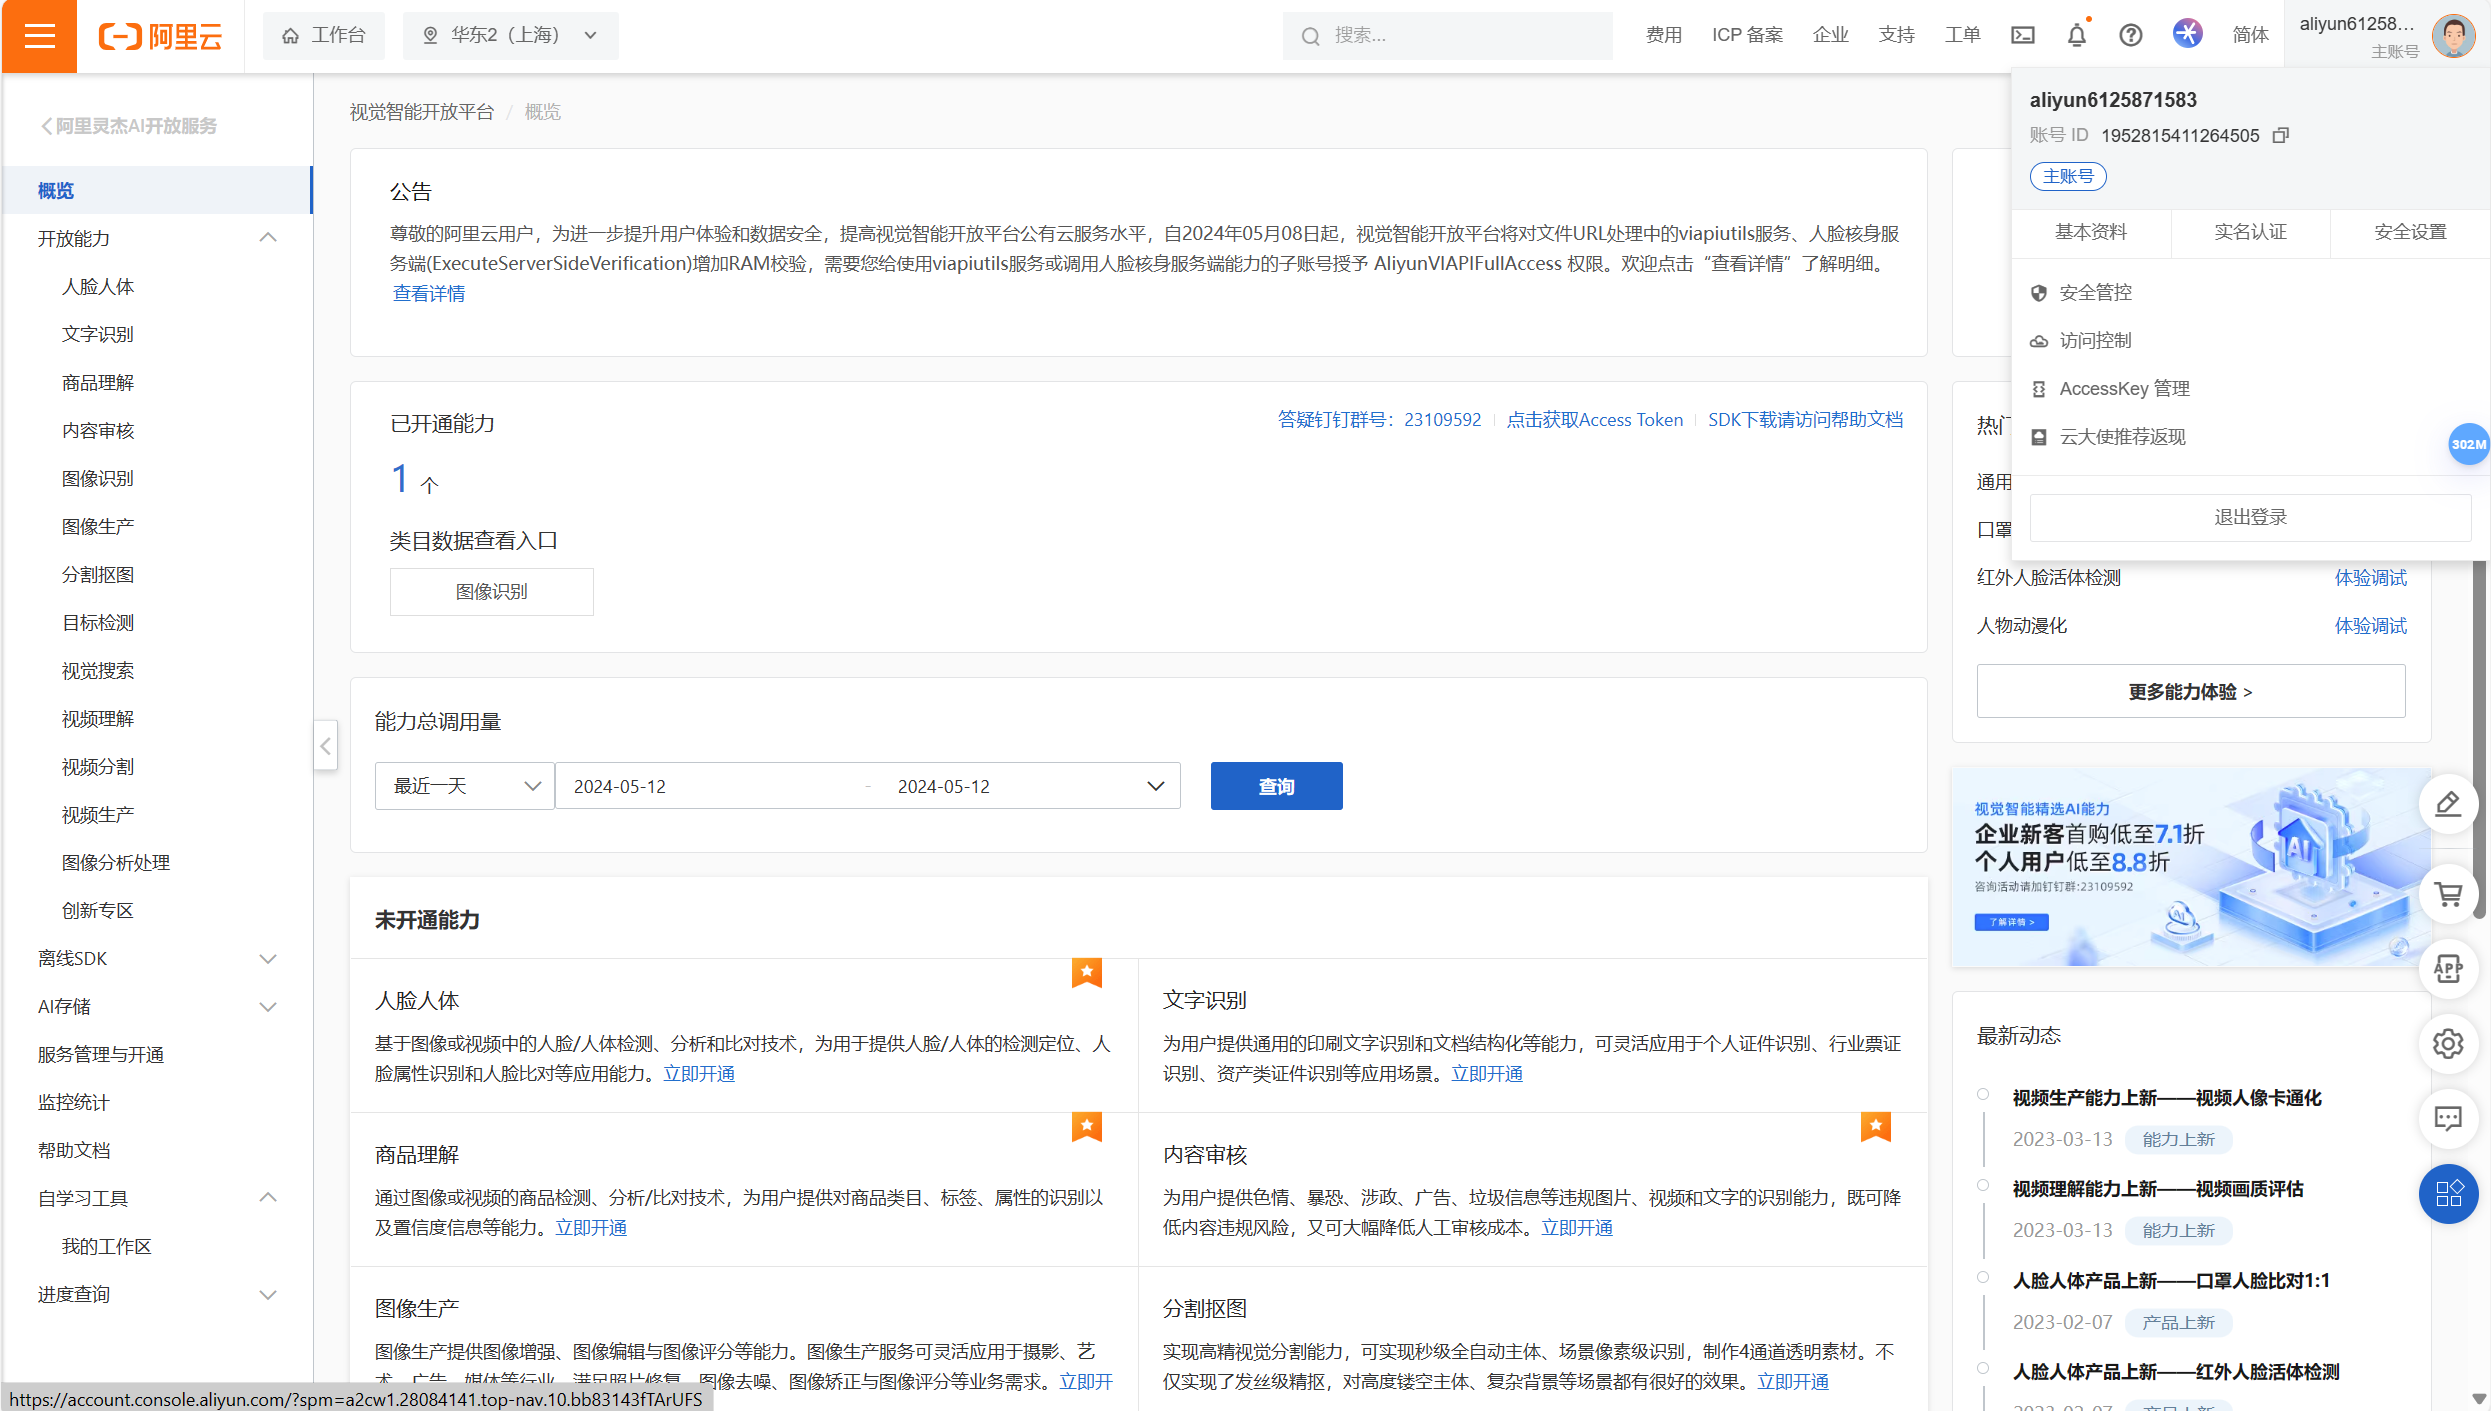Copy the account ID with copy icon

[2280, 135]
